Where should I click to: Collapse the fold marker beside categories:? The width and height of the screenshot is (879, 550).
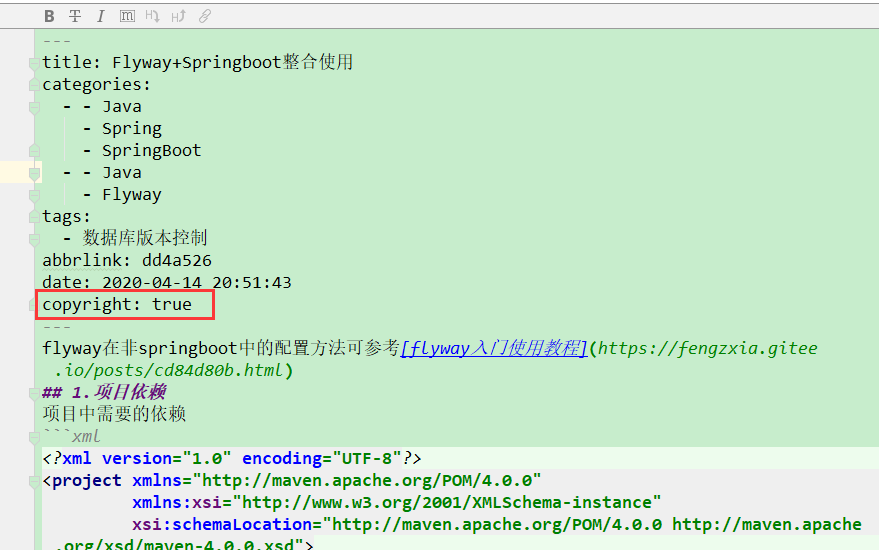pyautogui.click(x=34, y=85)
